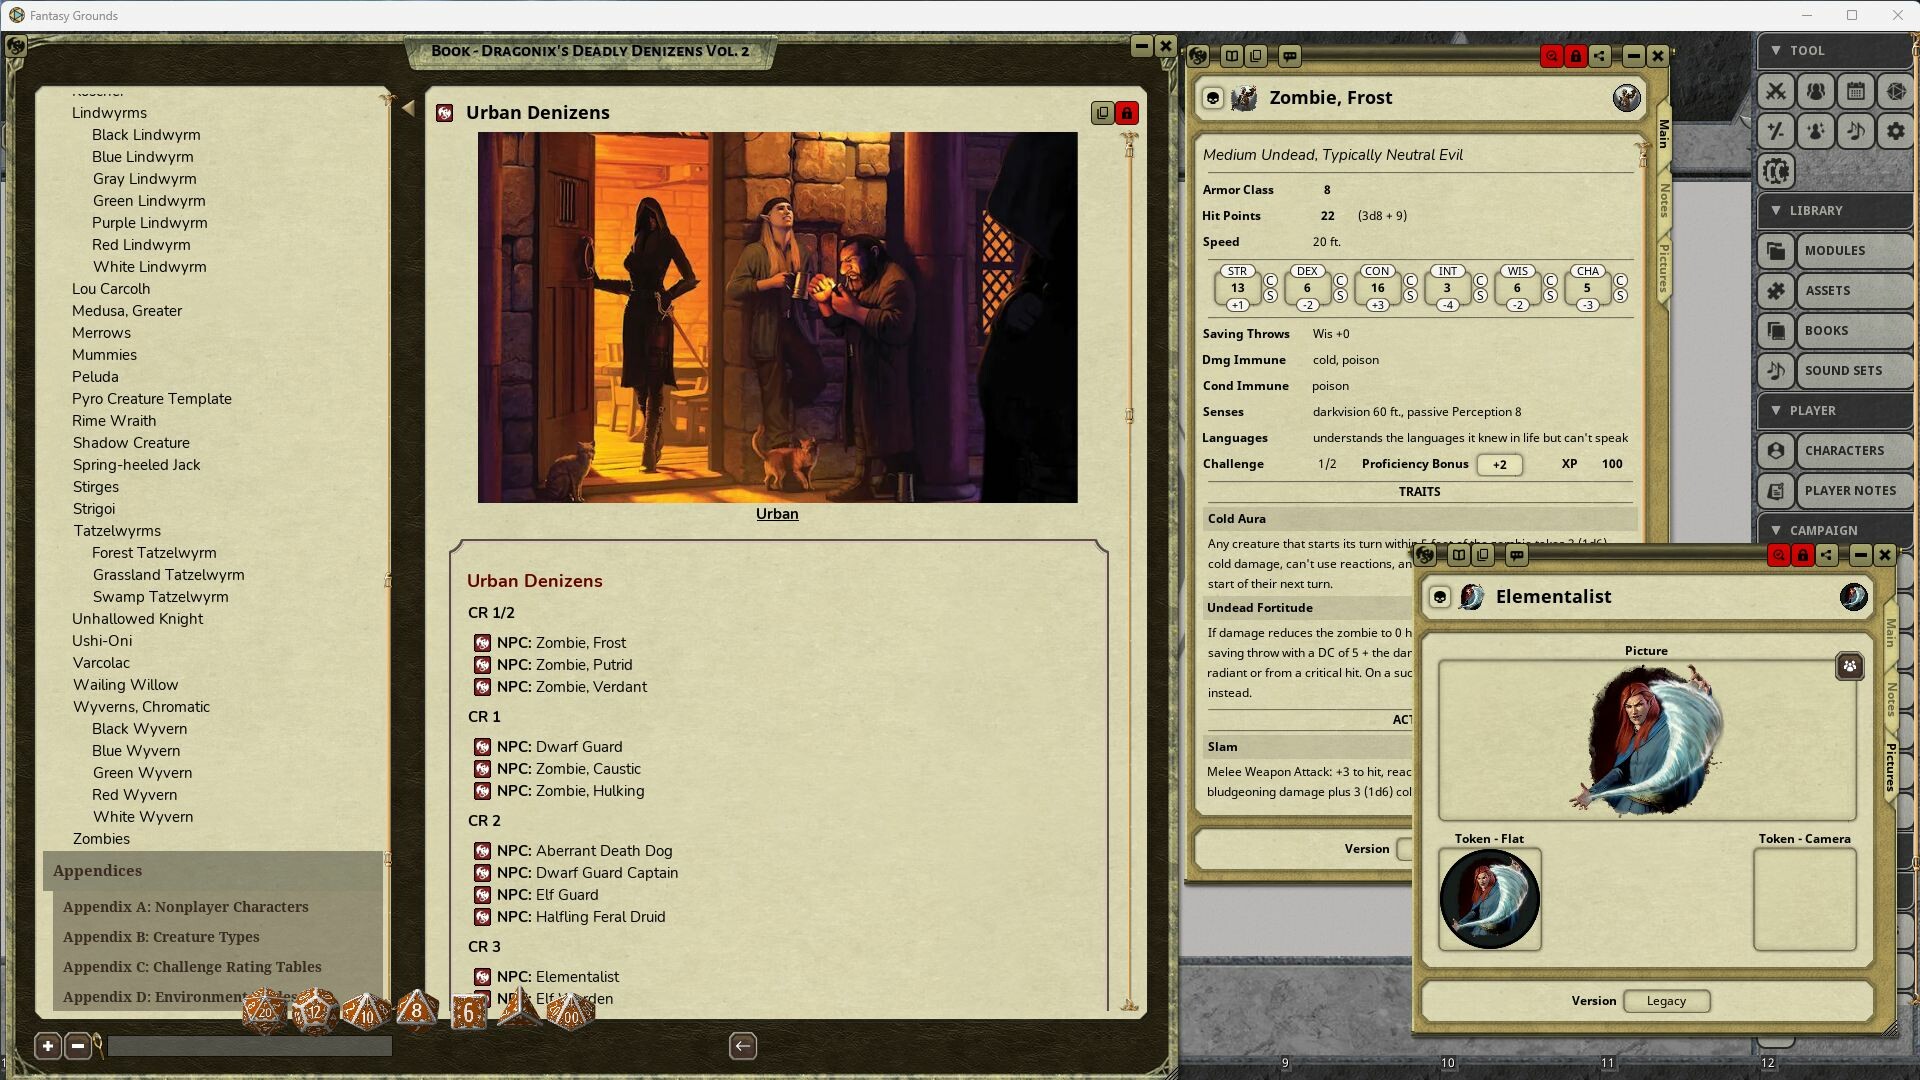Click the Token - Flat thumbnail for Elementalist

pos(1488,899)
